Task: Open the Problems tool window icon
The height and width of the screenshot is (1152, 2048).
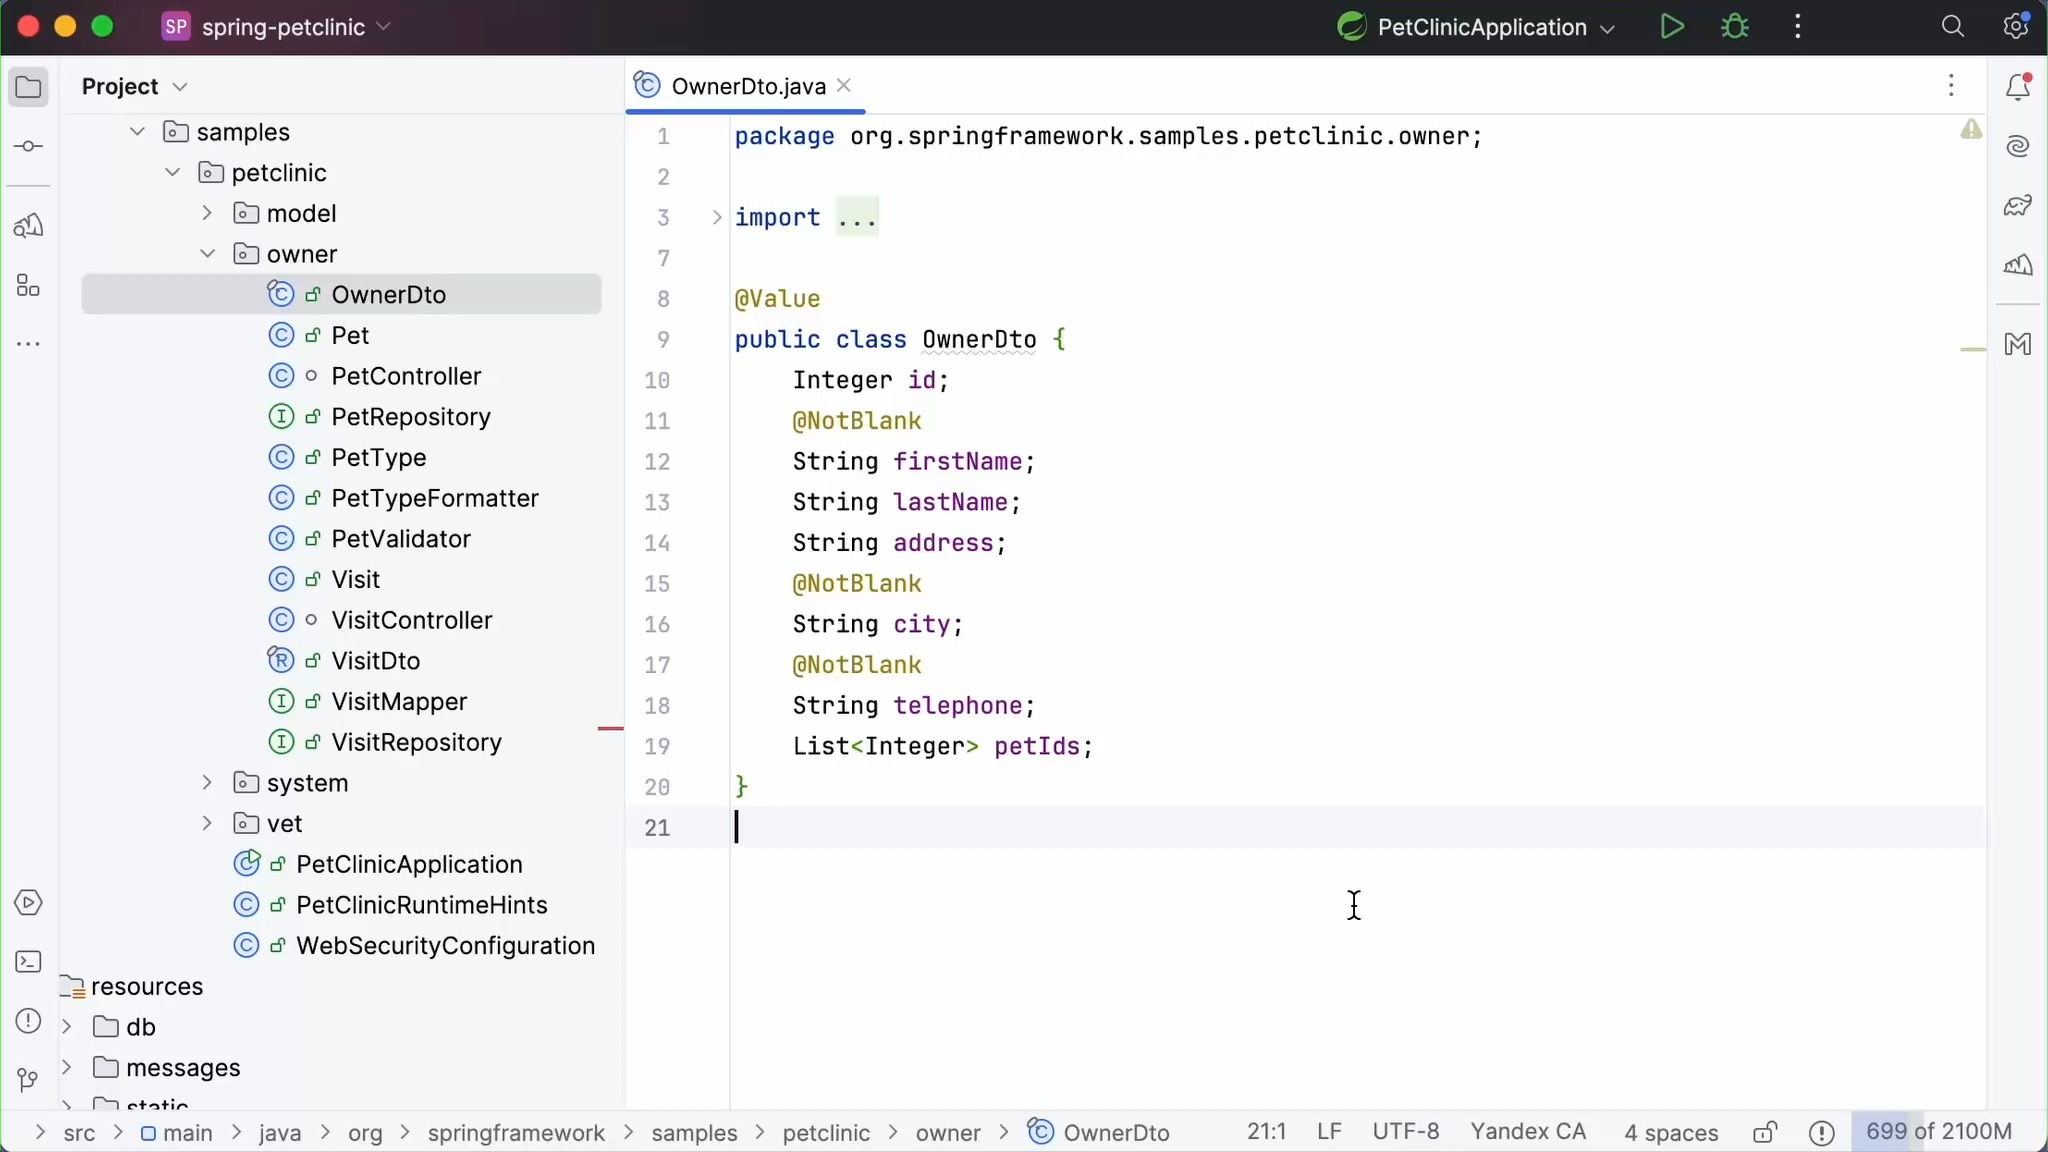Action: [28, 1021]
